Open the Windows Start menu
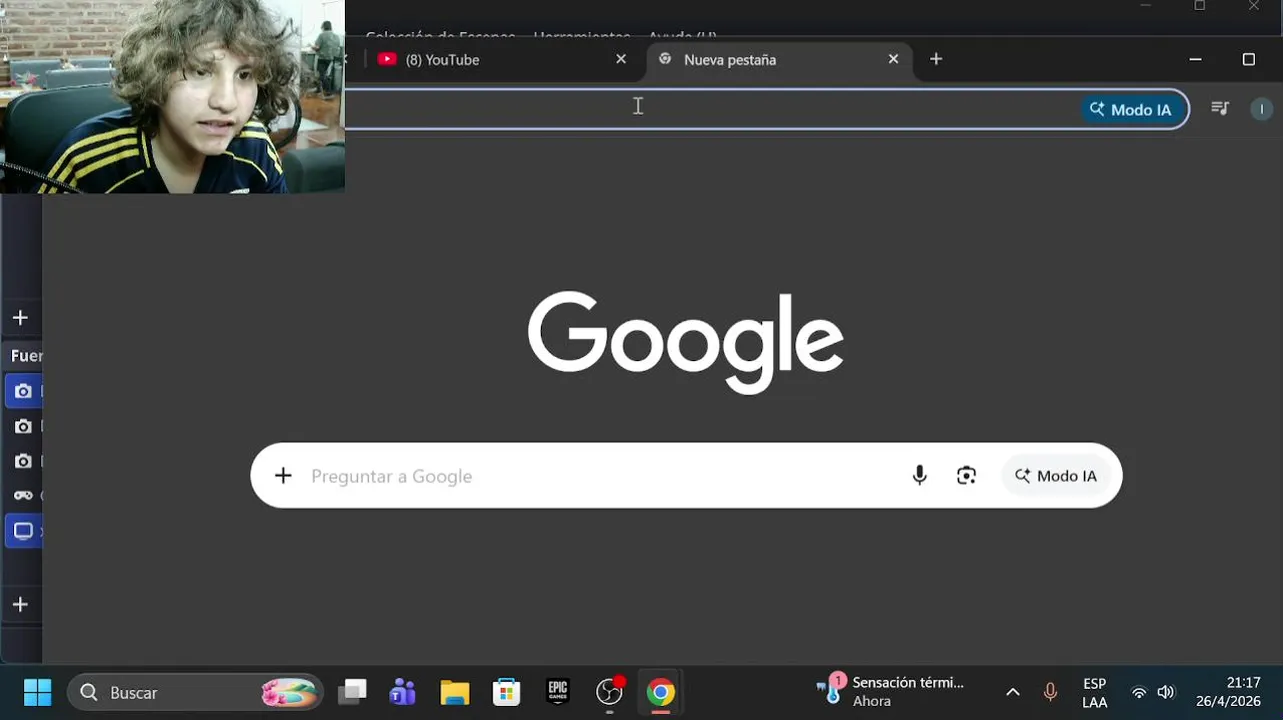 [37, 692]
